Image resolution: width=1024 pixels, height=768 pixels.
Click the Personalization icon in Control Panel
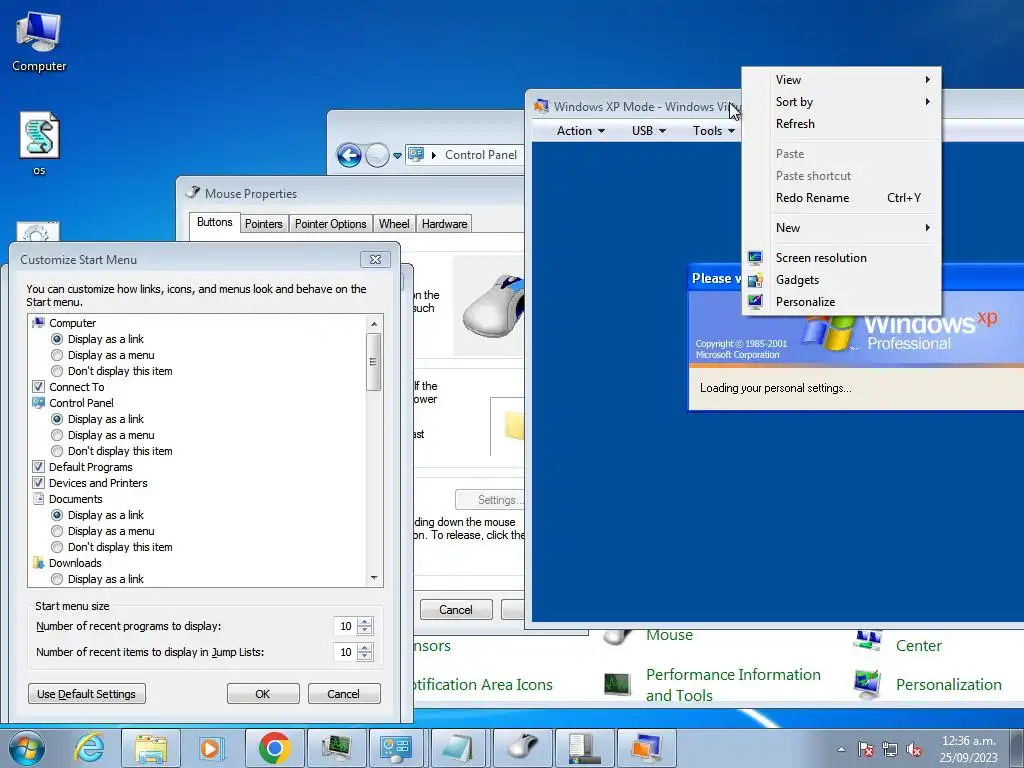pyautogui.click(x=868, y=684)
